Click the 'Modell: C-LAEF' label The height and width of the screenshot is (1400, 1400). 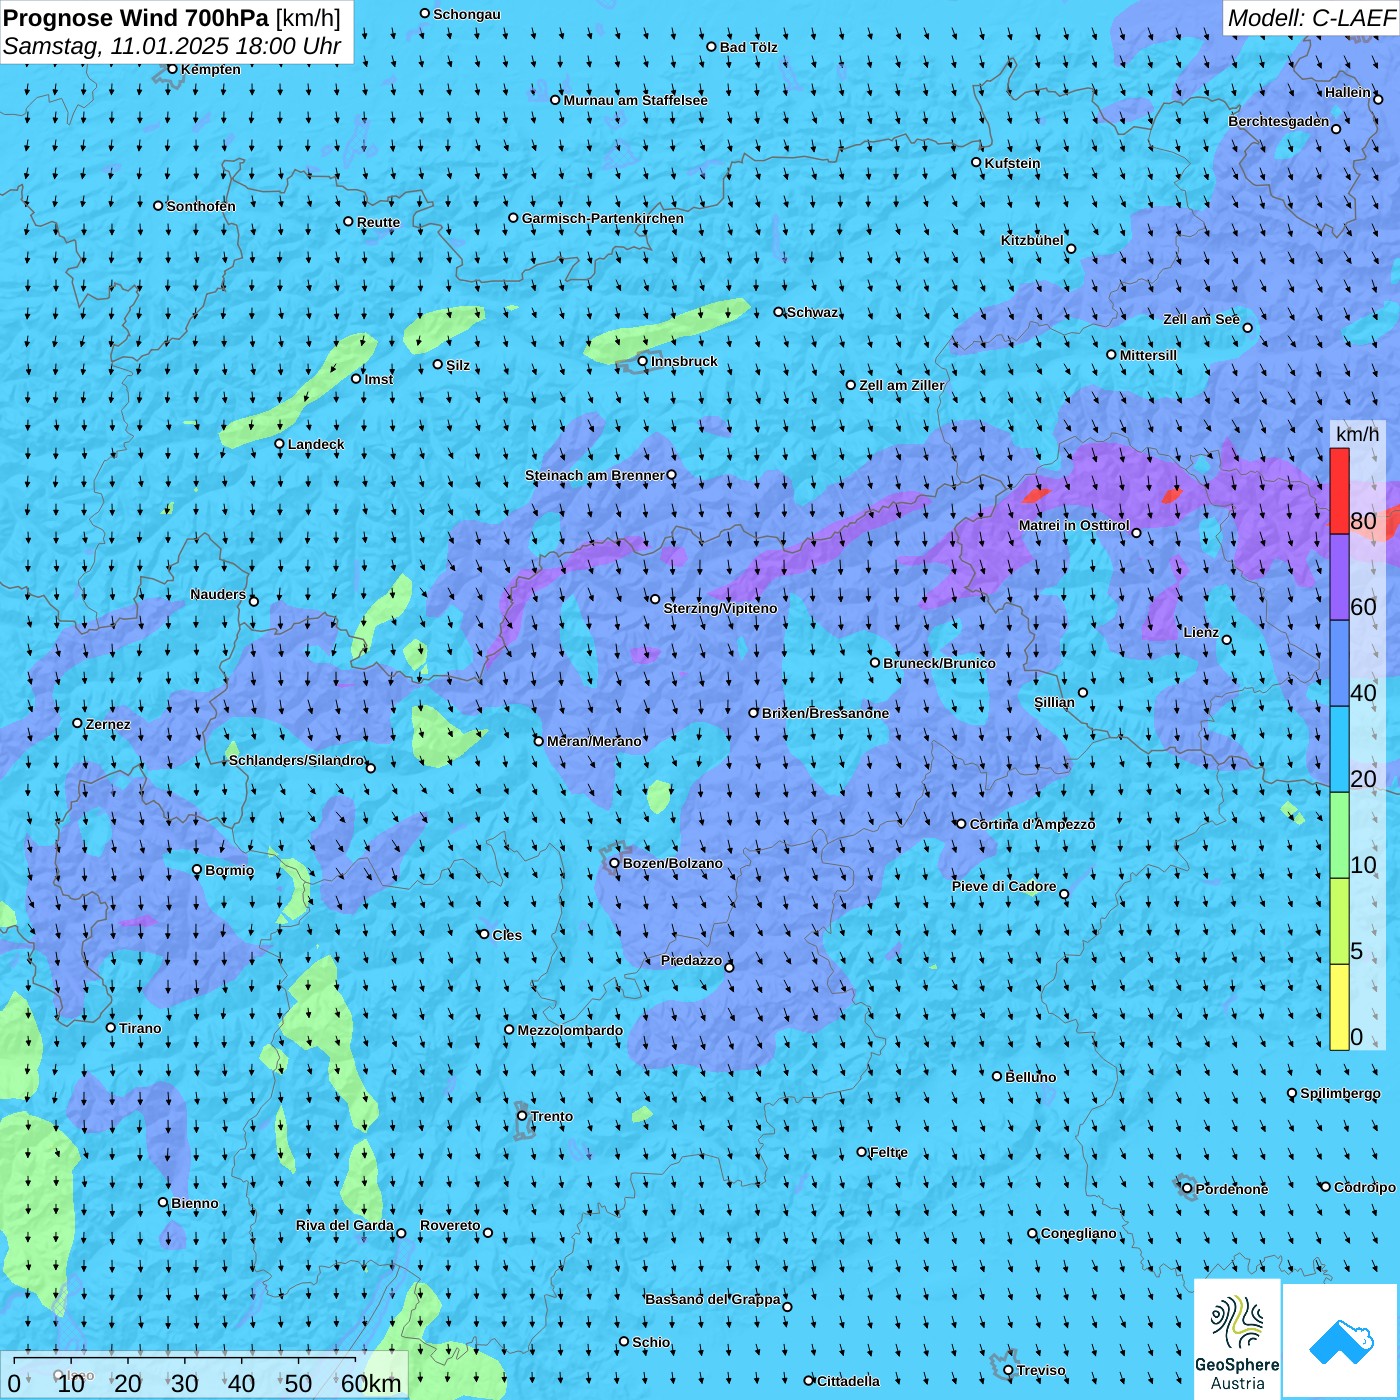click(x=1311, y=18)
